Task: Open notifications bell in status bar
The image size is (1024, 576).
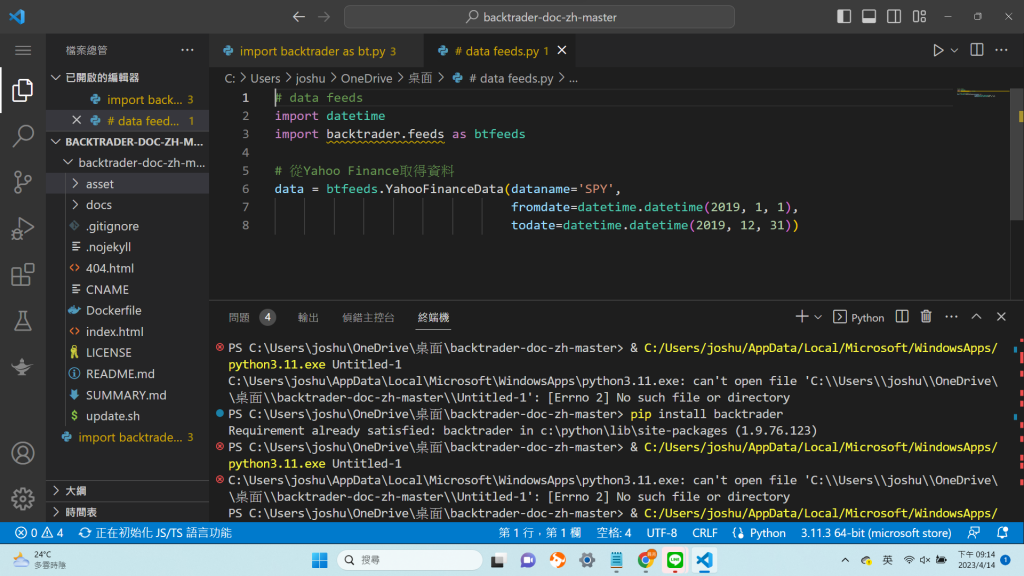Action: (x=1002, y=533)
